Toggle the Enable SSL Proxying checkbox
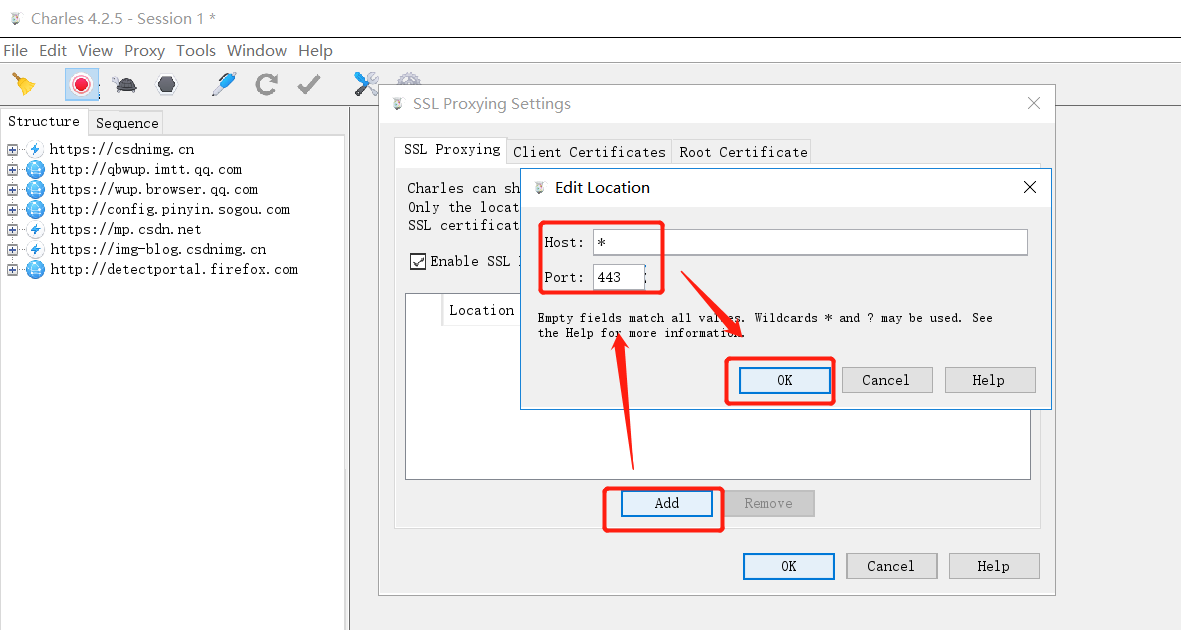 pos(417,261)
